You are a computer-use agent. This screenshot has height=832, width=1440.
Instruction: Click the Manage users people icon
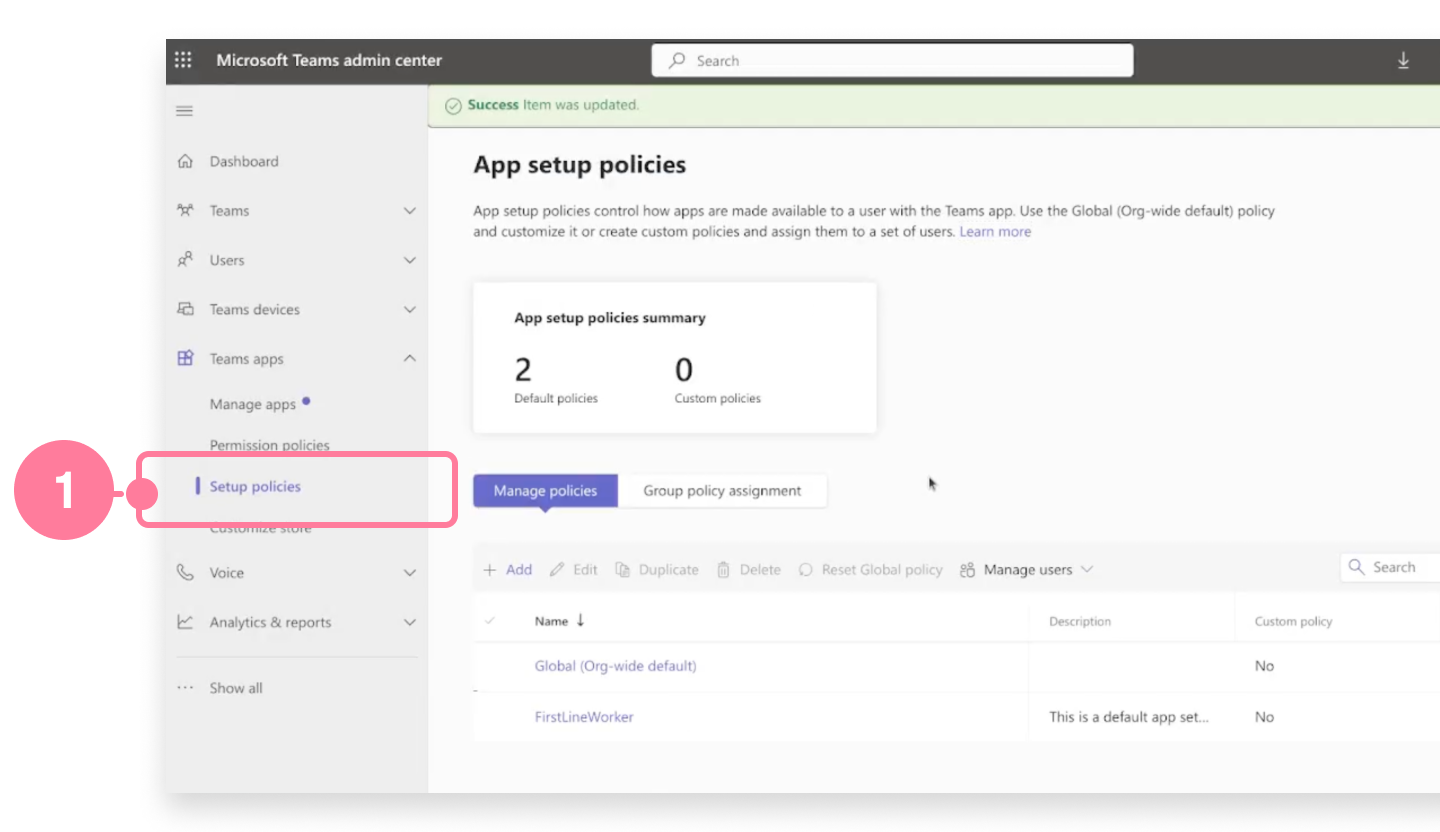click(x=967, y=570)
